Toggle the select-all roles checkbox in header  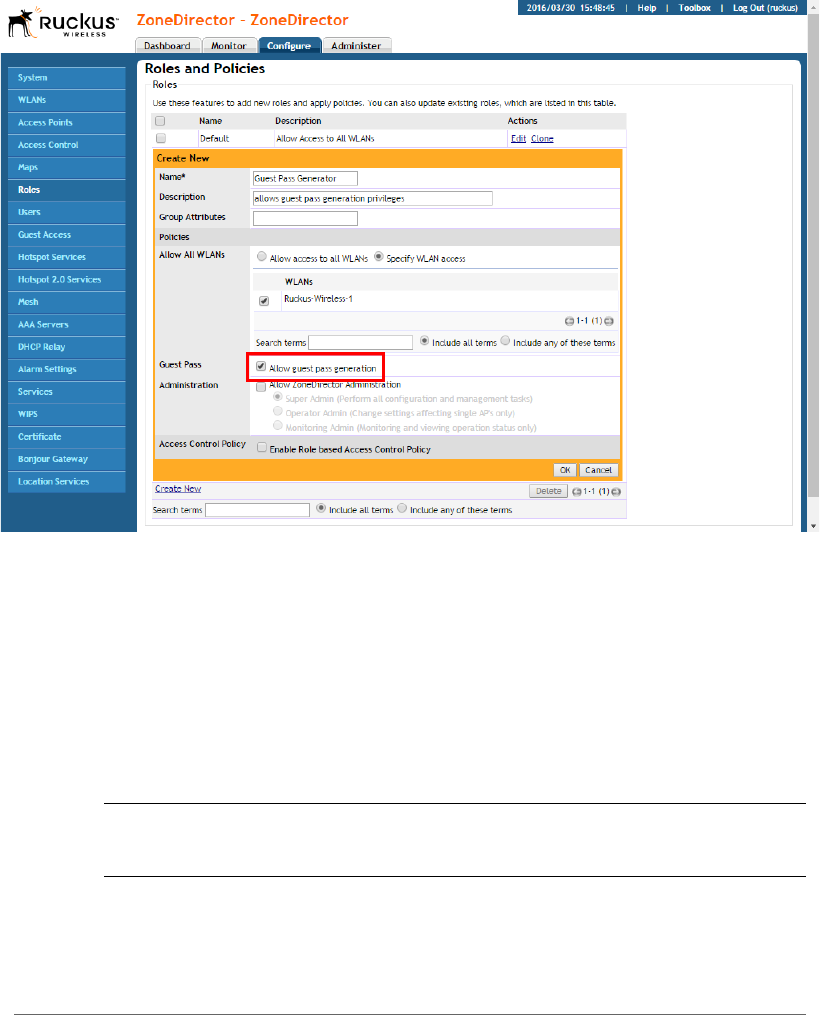(161, 121)
